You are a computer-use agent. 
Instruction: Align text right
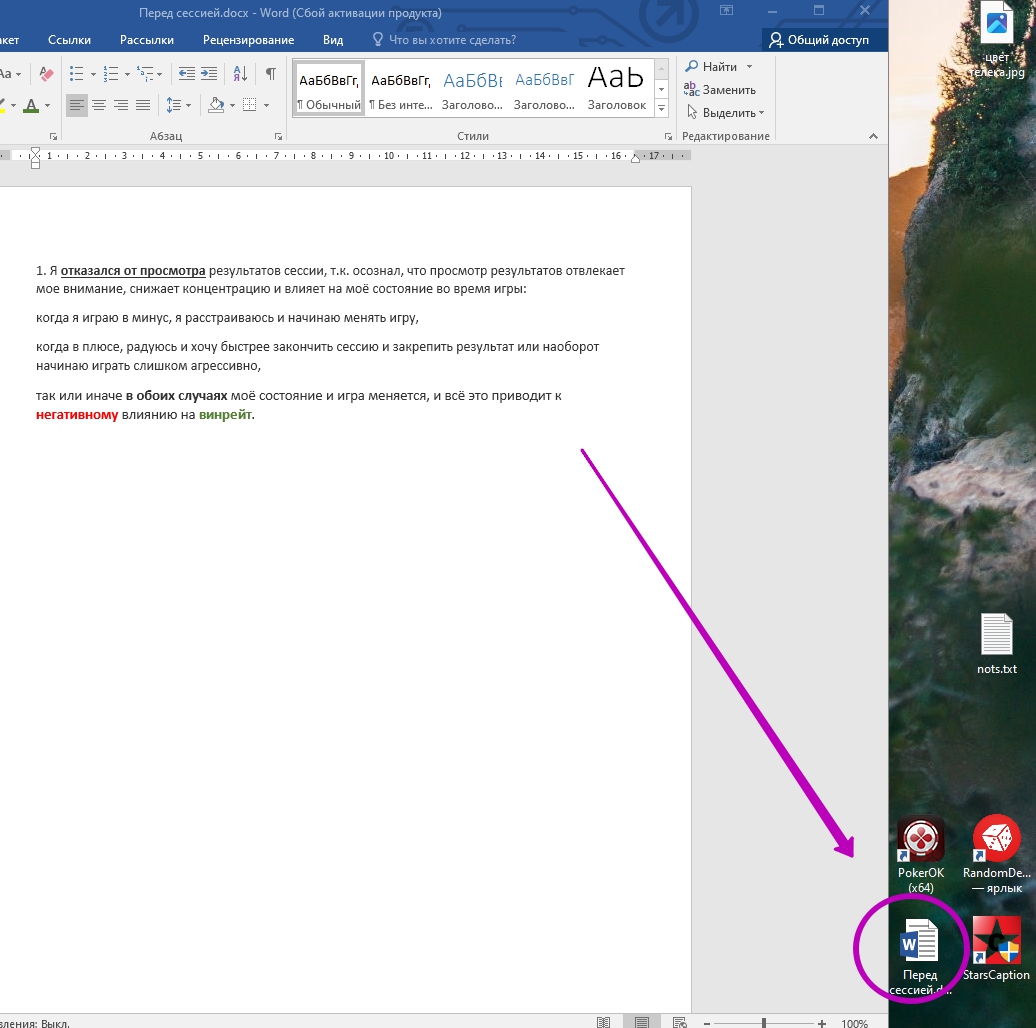(121, 105)
